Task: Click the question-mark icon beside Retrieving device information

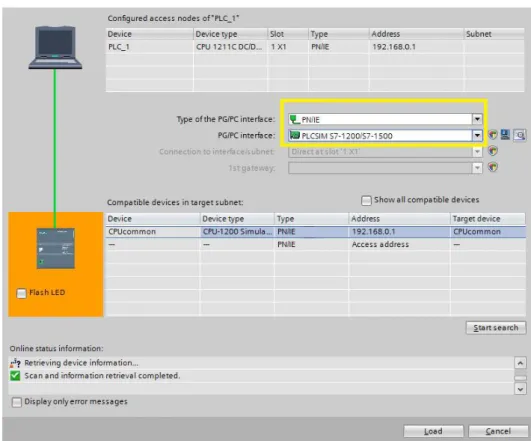Action: pos(15,363)
